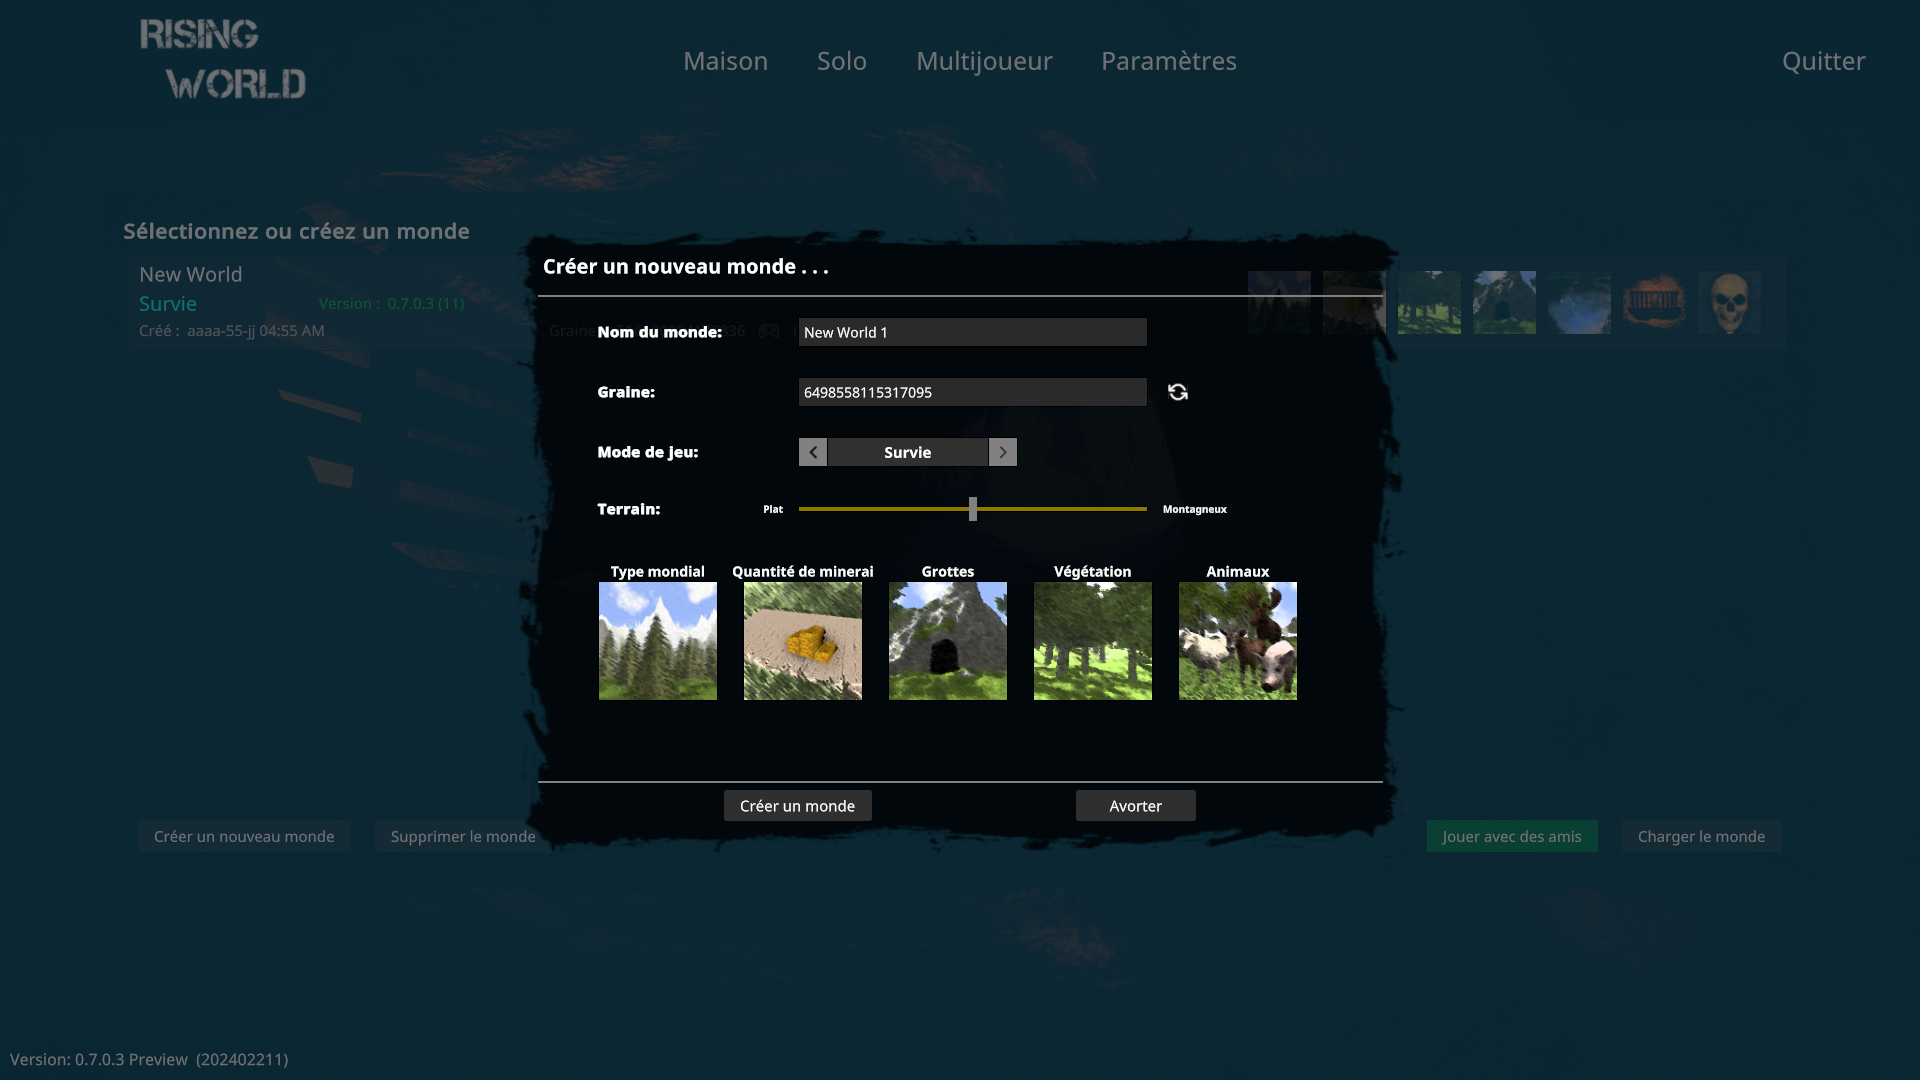Click the orange pumpkin icon on world entry
Screen dimensions: 1920x1080
coord(1654,302)
